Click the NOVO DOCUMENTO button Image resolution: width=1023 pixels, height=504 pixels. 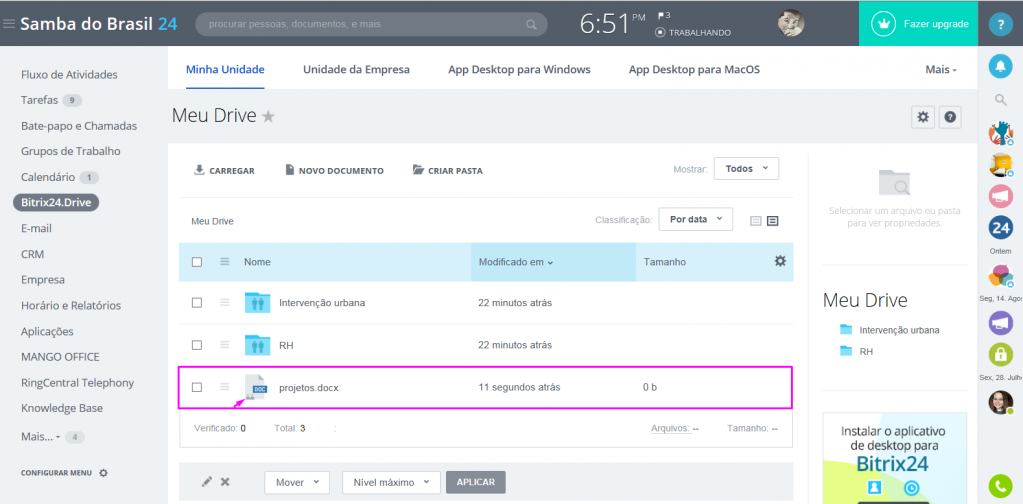(335, 171)
